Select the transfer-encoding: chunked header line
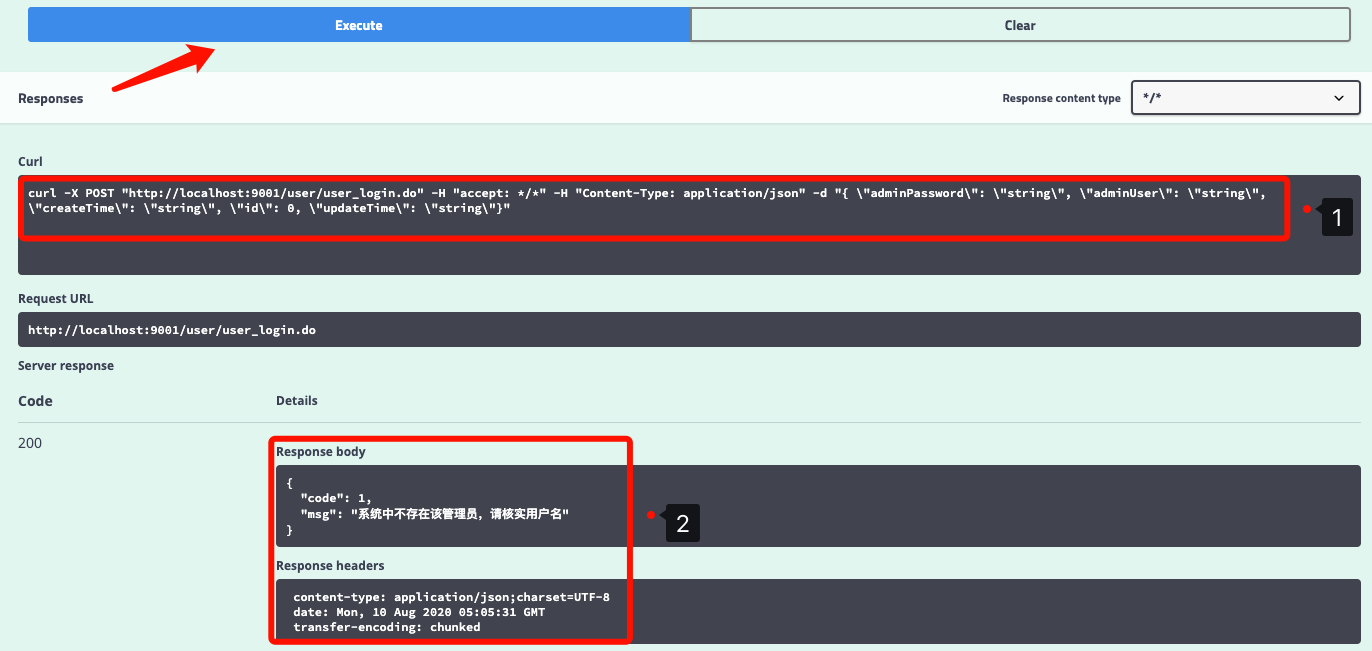 (387, 627)
